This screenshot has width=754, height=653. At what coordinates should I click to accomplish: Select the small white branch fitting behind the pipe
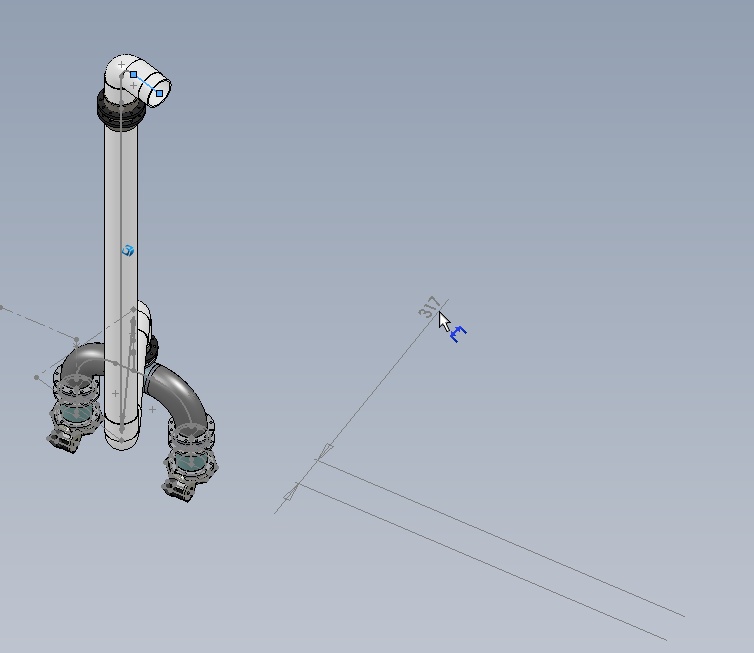pos(144,320)
